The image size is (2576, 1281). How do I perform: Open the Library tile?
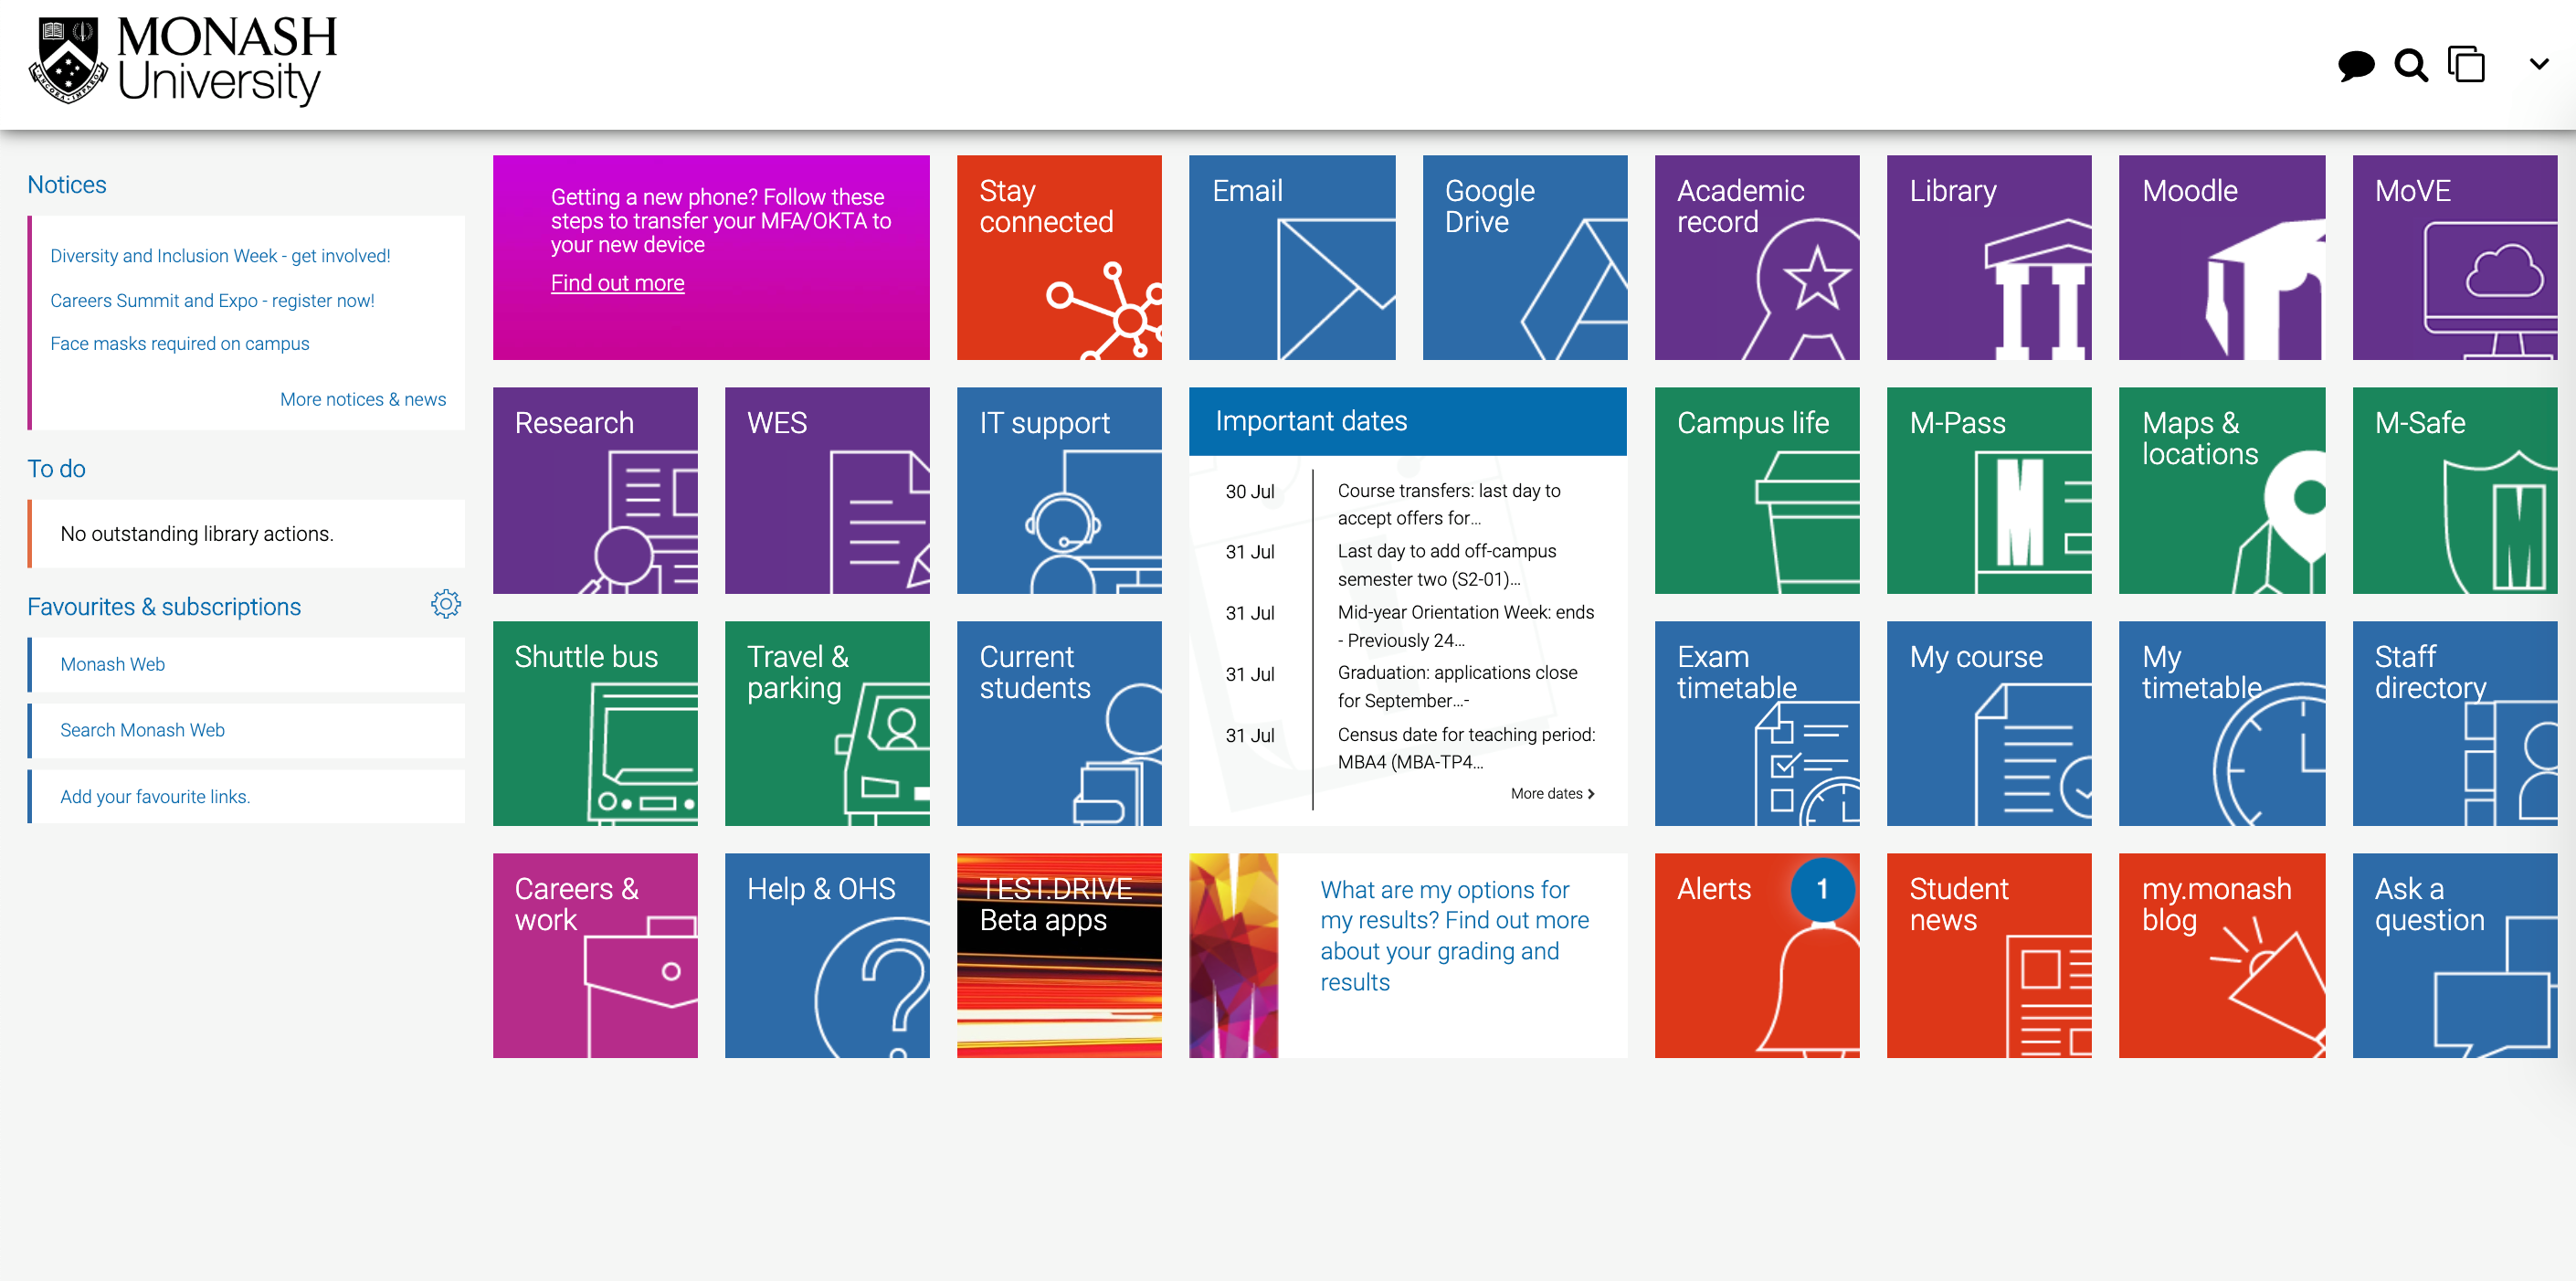[x=1989, y=257]
